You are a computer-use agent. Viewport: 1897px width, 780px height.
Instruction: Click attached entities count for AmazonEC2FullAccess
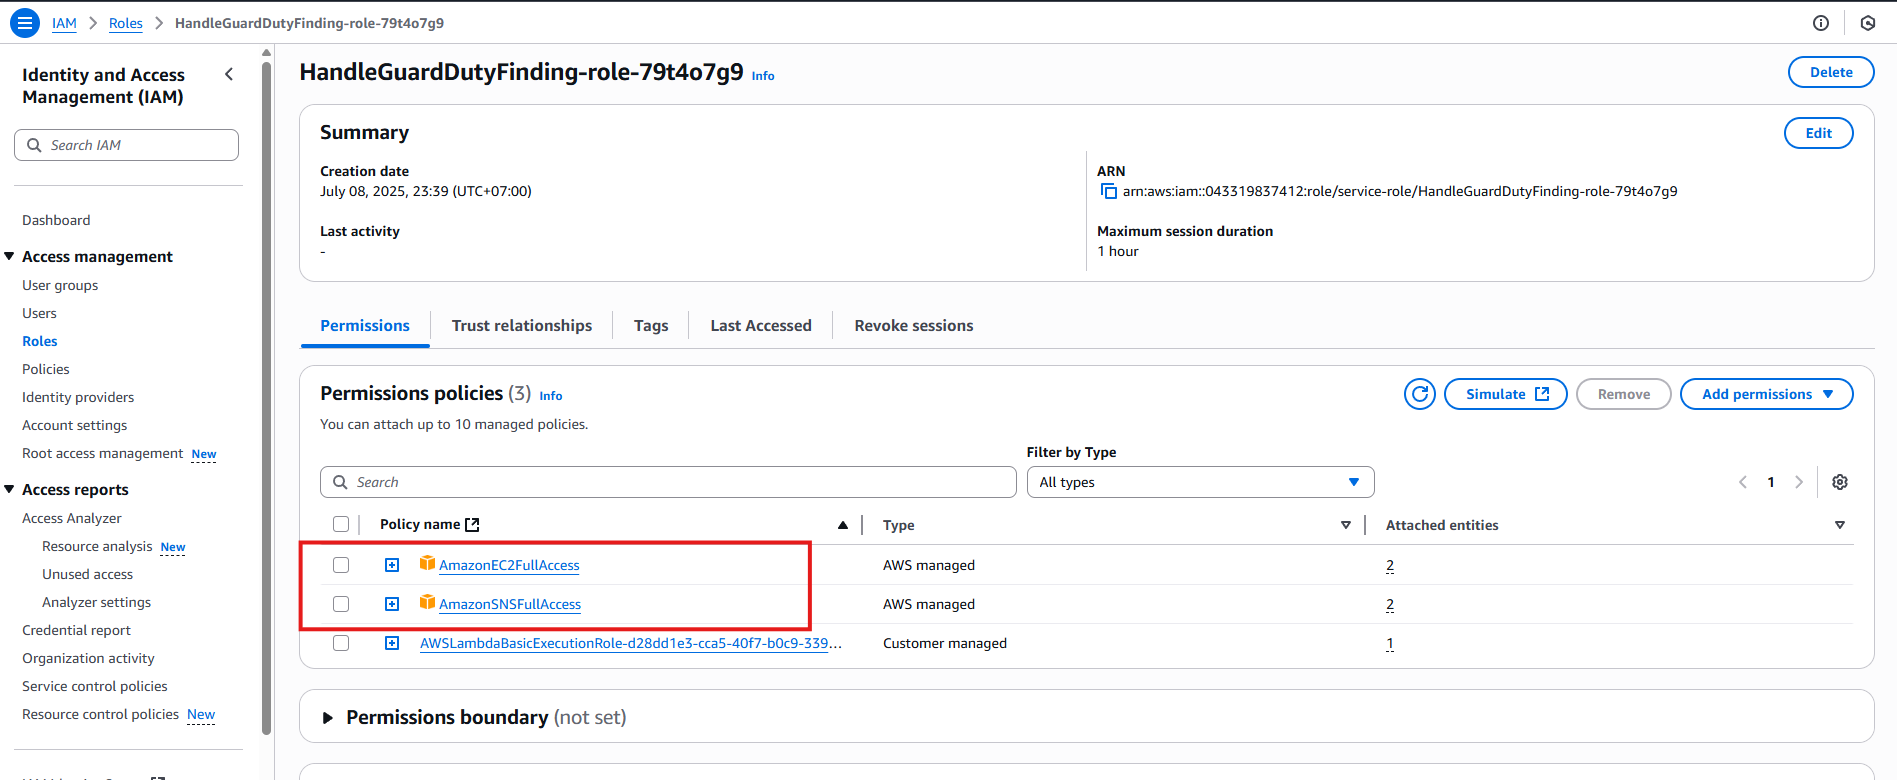(1390, 565)
